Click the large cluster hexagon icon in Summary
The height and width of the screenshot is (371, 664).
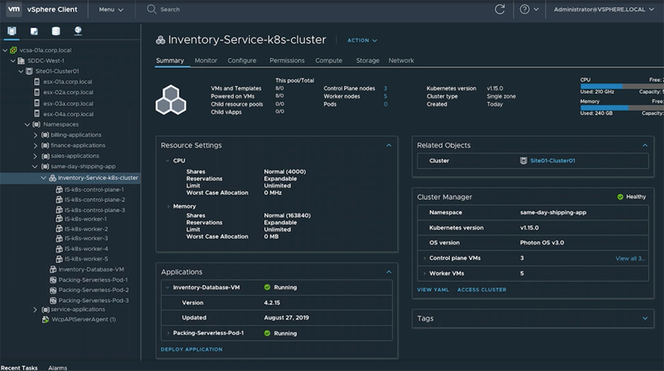[171, 100]
